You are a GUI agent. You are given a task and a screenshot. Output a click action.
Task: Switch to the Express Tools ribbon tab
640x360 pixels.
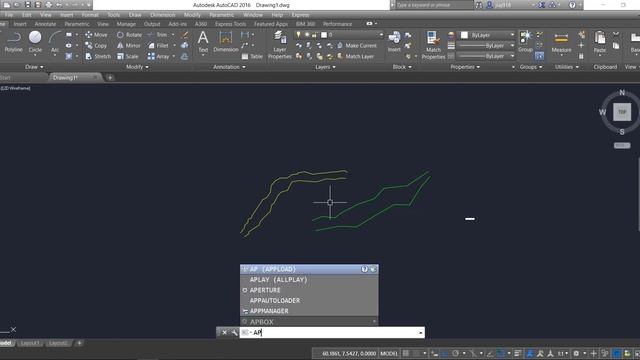pos(231,24)
